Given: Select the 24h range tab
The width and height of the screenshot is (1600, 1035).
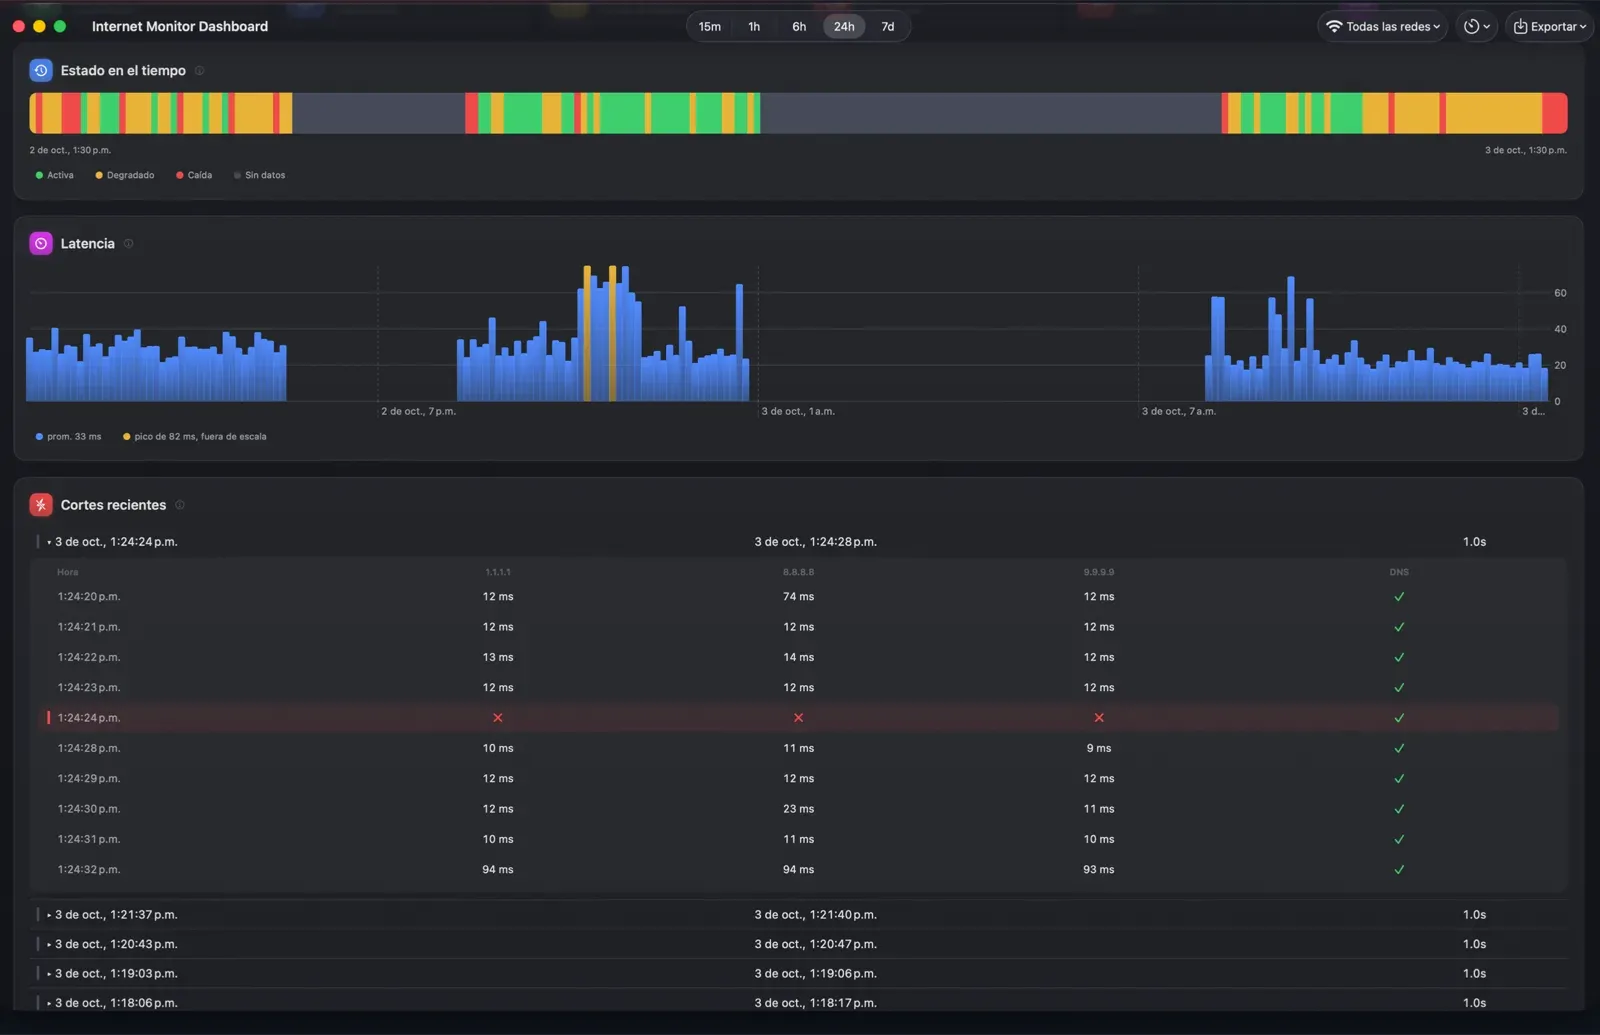Looking at the screenshot, I should 844,27.
